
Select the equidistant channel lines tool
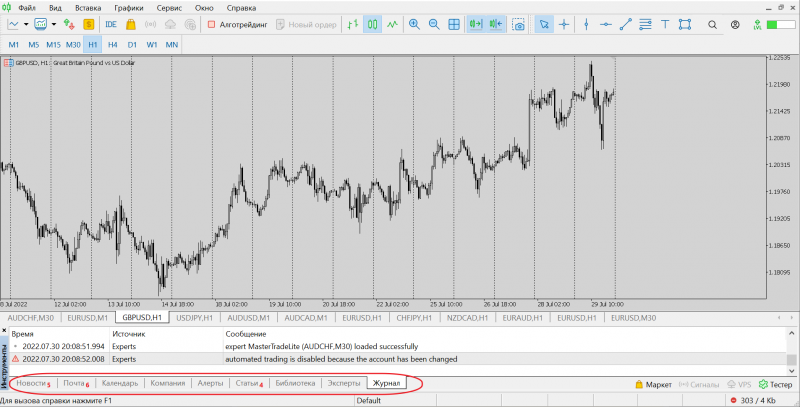click(645, 24)
